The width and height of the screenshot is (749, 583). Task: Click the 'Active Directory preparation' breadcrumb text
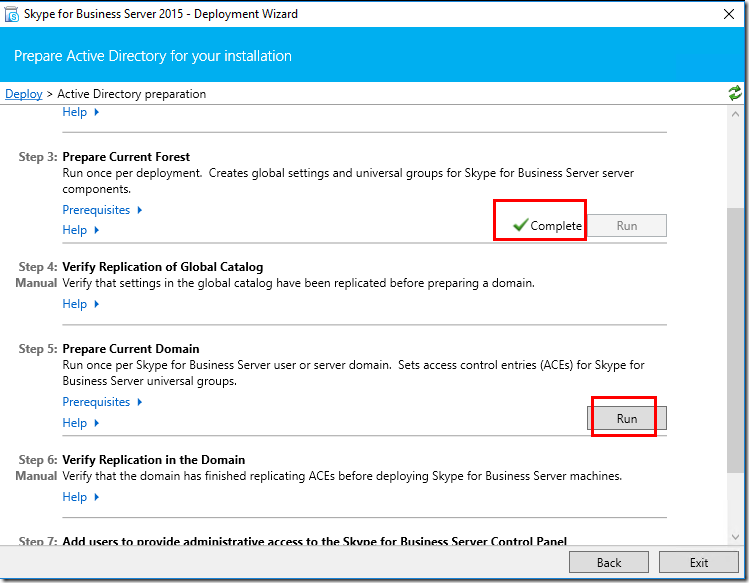click(x=132, y=94)
